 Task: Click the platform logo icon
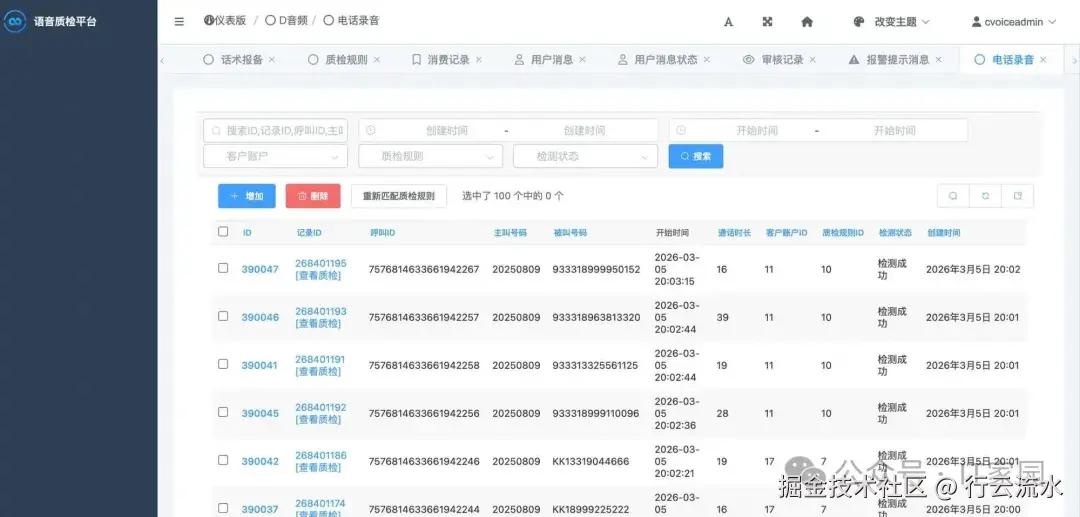[14, 21]
